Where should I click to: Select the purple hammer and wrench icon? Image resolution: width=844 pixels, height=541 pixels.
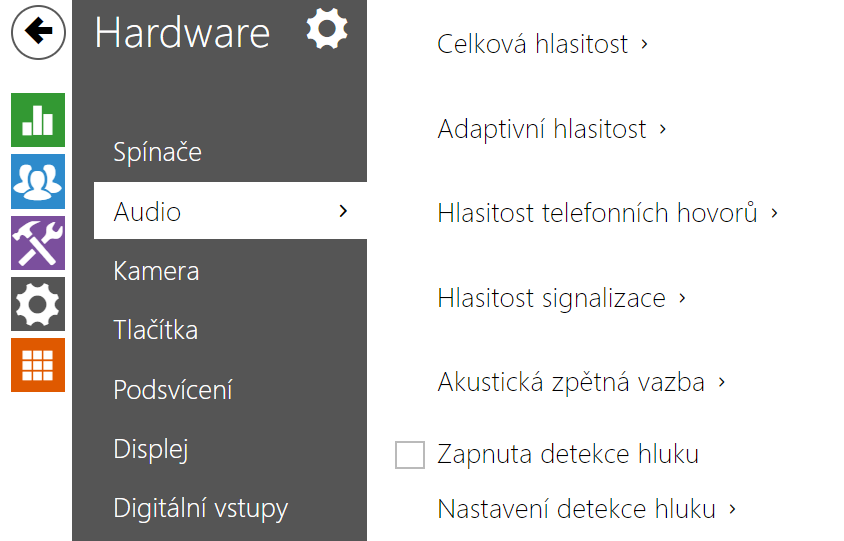(38, 242)
